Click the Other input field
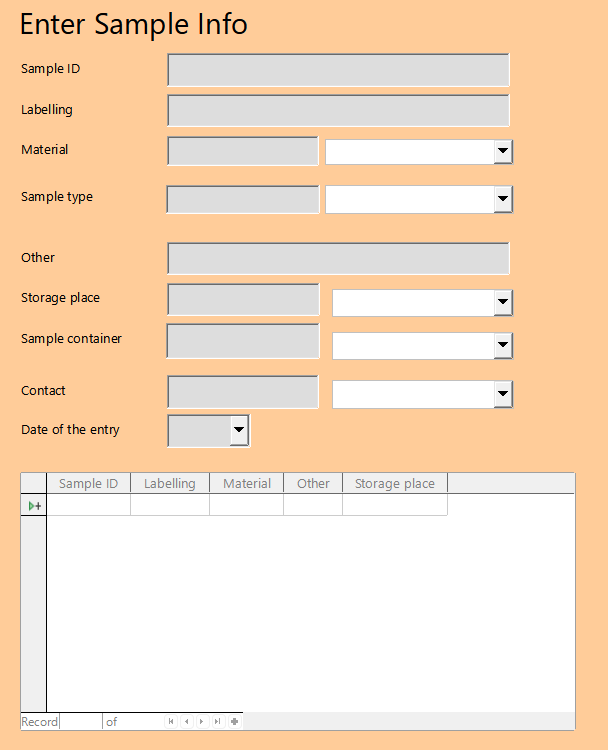 [x=338, y=258]
